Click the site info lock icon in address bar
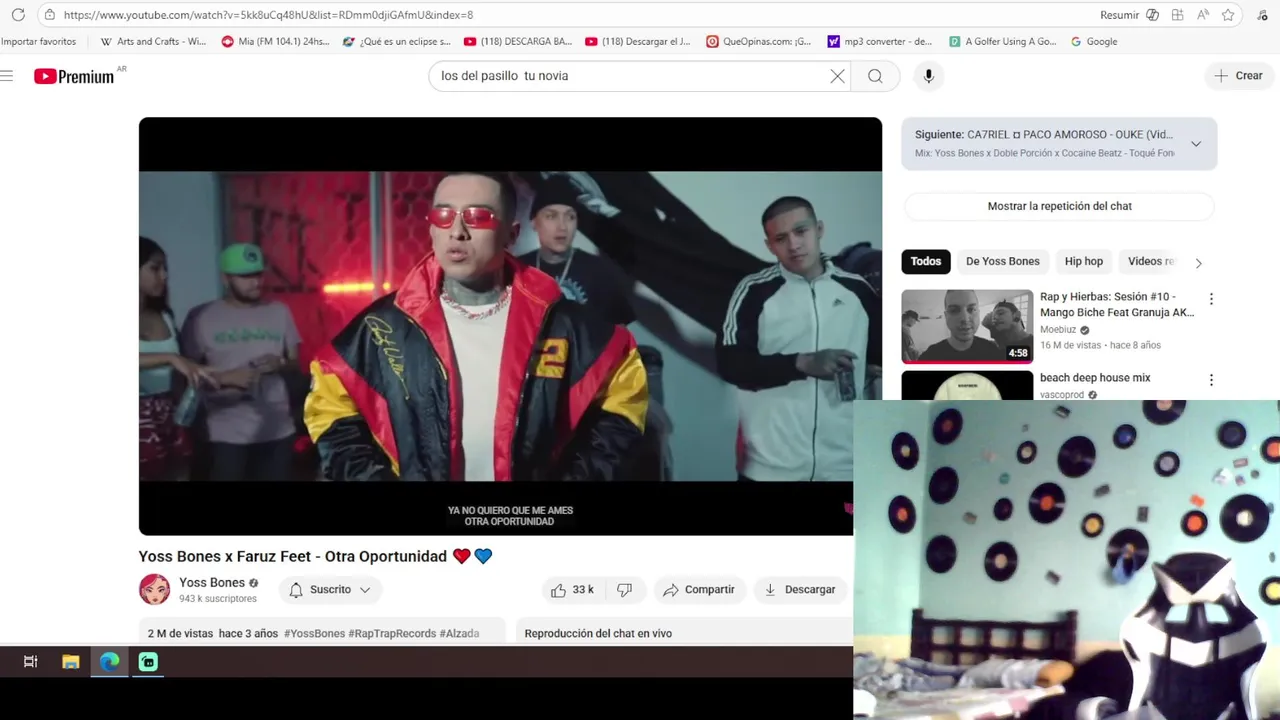1280x720 pixels. [x=49, y=15]
